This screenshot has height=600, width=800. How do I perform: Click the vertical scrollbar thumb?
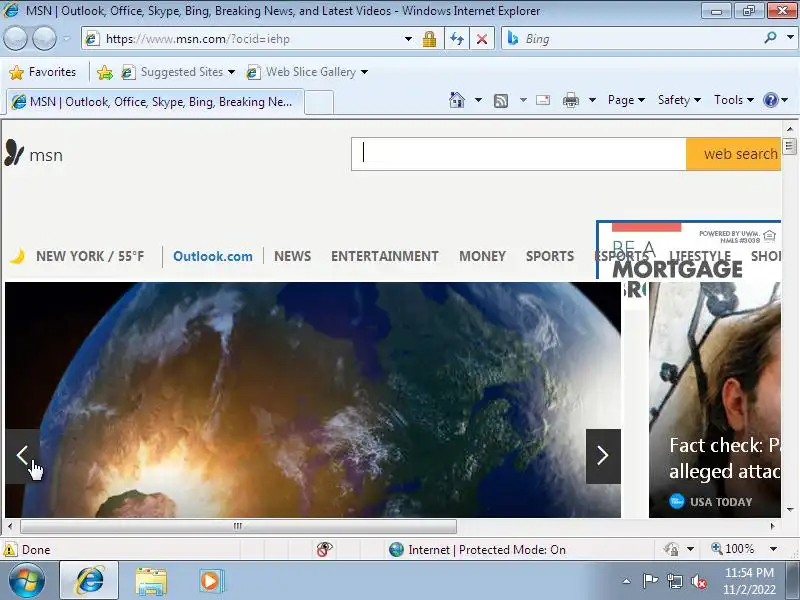(790, 147)
